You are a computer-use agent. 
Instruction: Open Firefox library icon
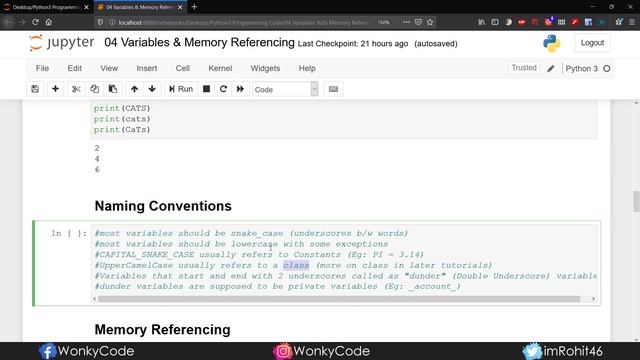coord(482,22)
